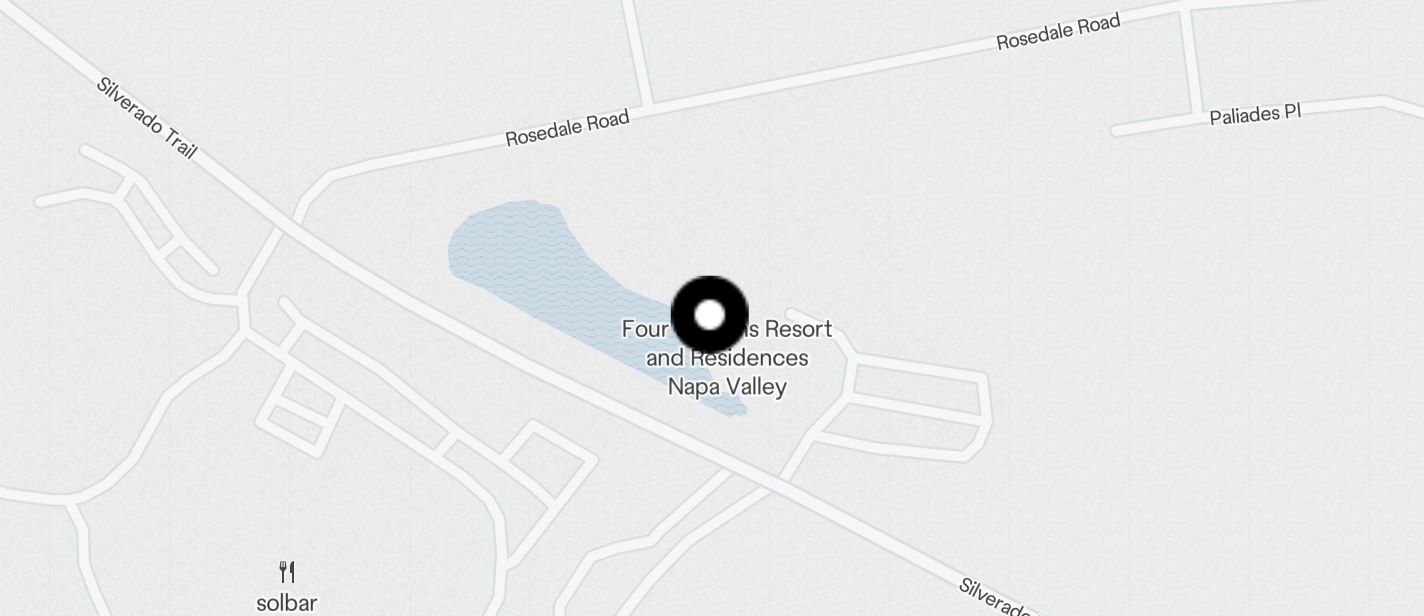Viewport: 1424px width, 616px height.
Task: Select the Rosedale Road label nearest the lake
Action: click(x=567, y=128)
